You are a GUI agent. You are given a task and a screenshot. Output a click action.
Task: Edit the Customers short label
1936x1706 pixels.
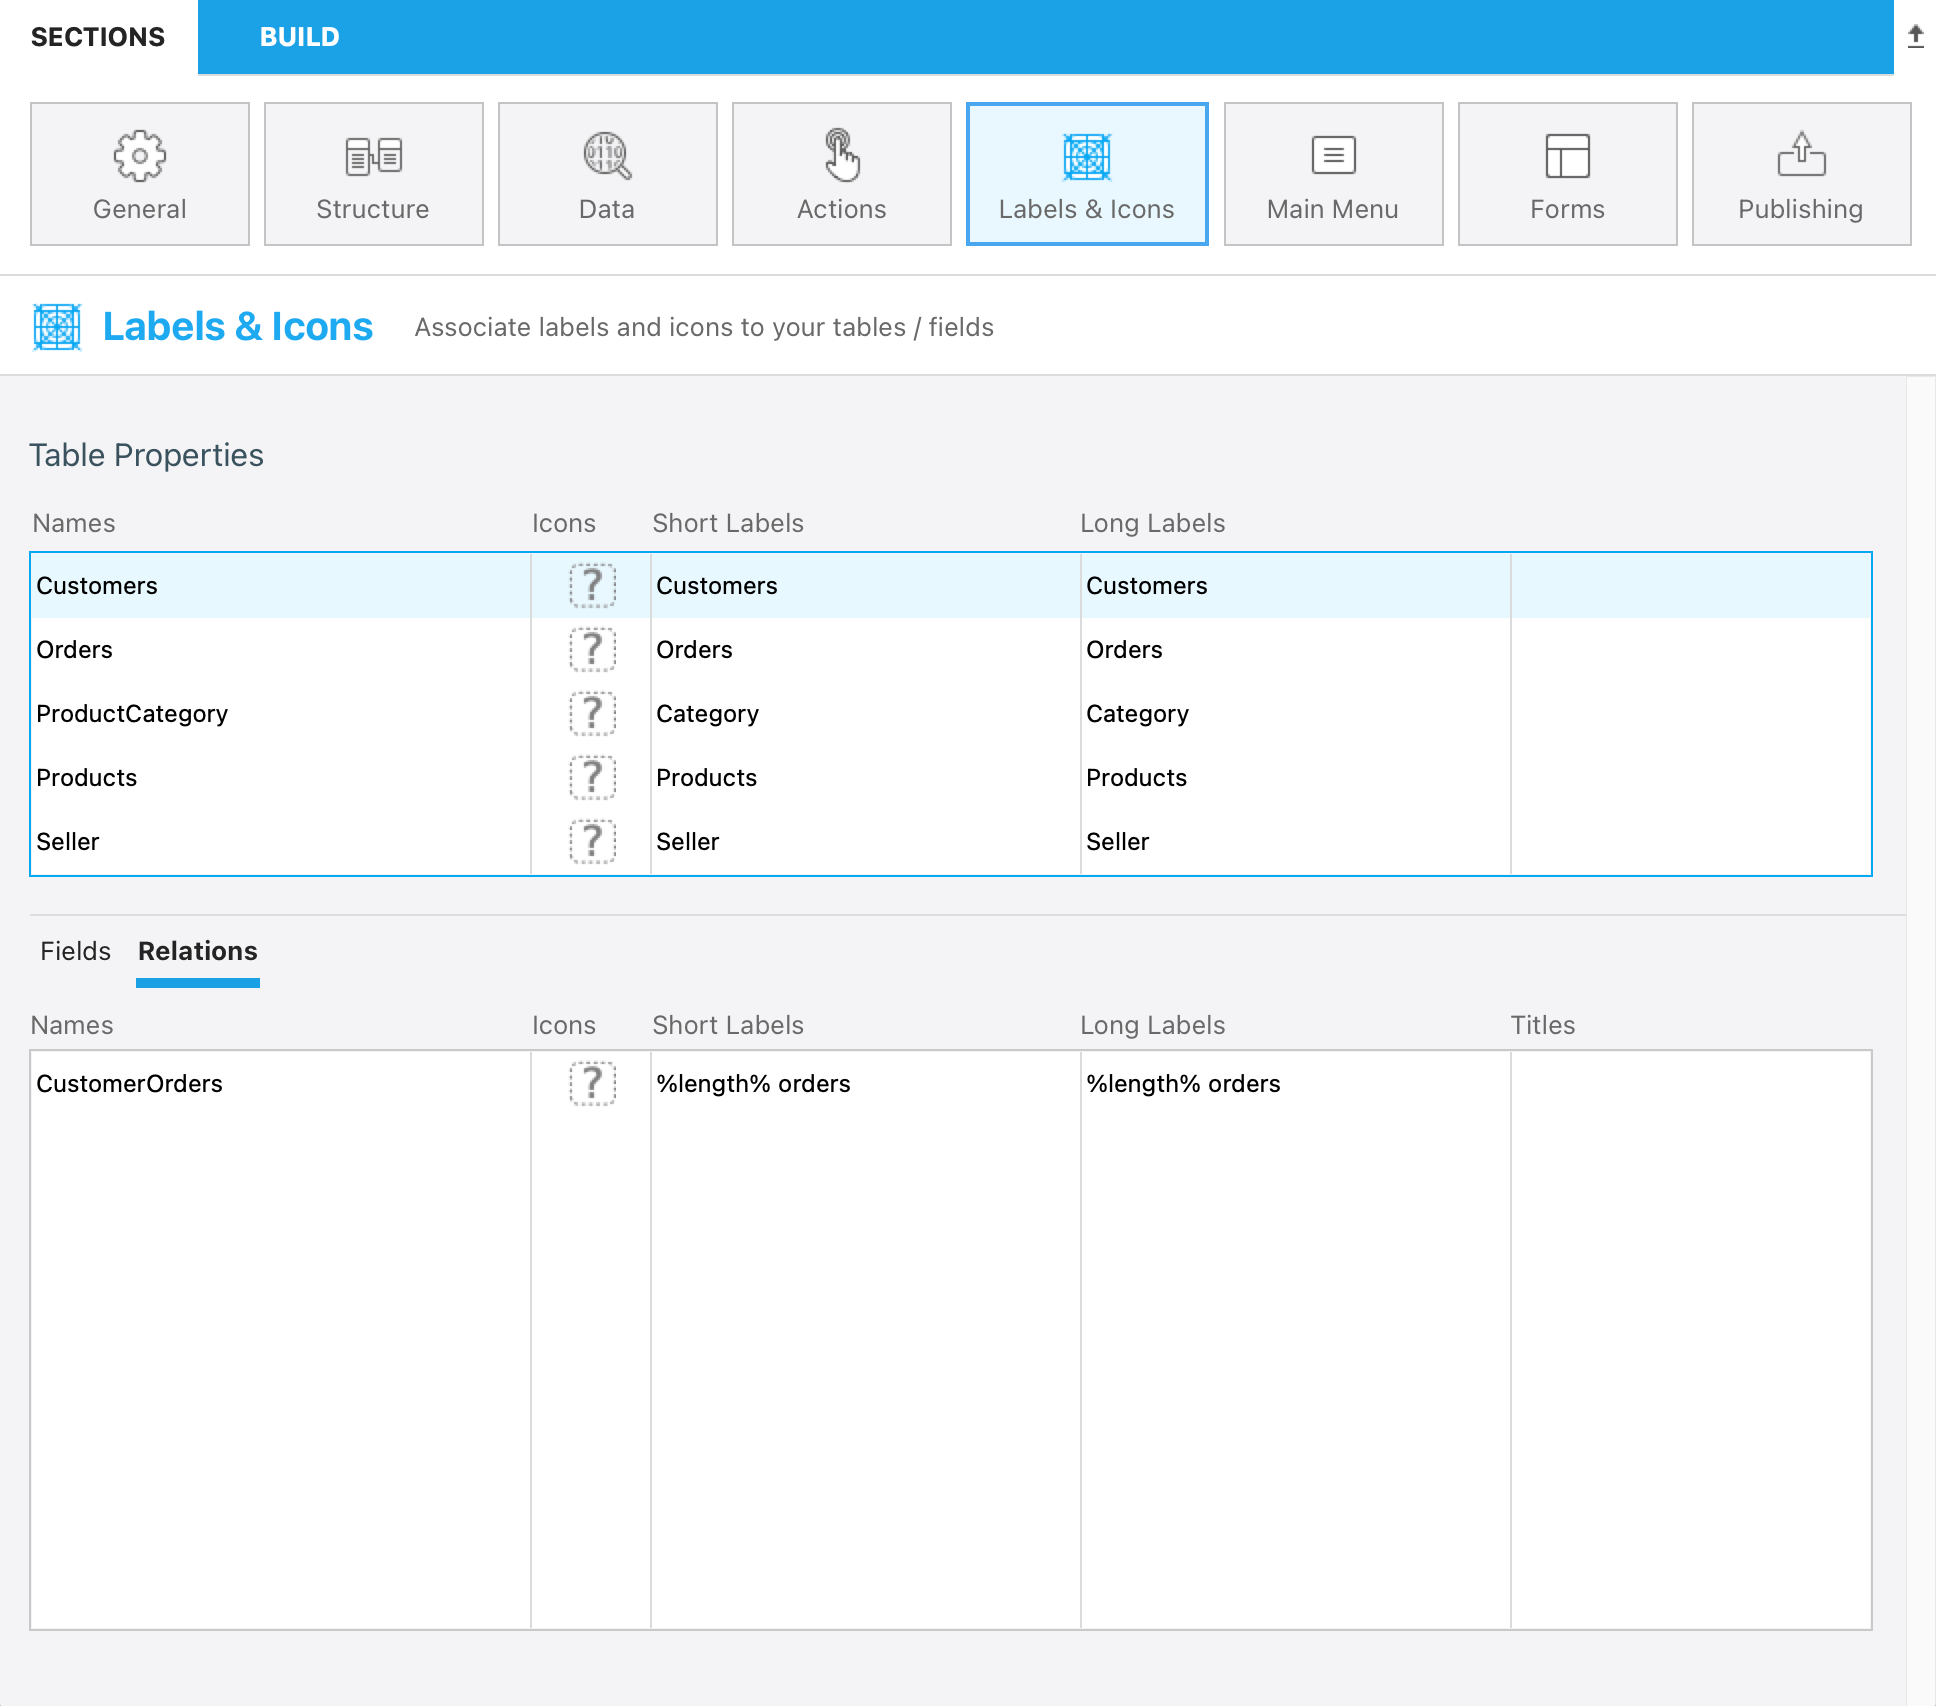coord(865,585)
